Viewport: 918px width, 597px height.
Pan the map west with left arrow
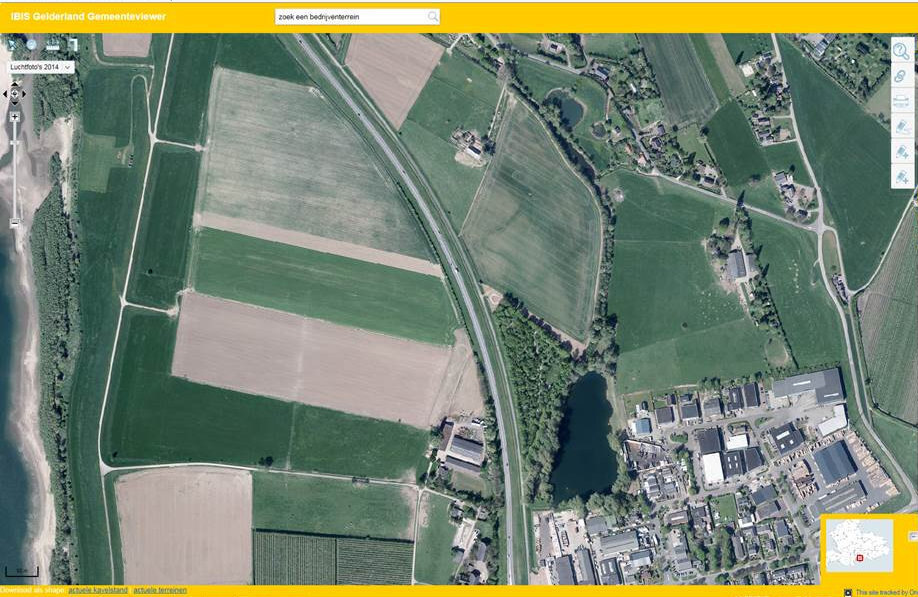(5, 93)
